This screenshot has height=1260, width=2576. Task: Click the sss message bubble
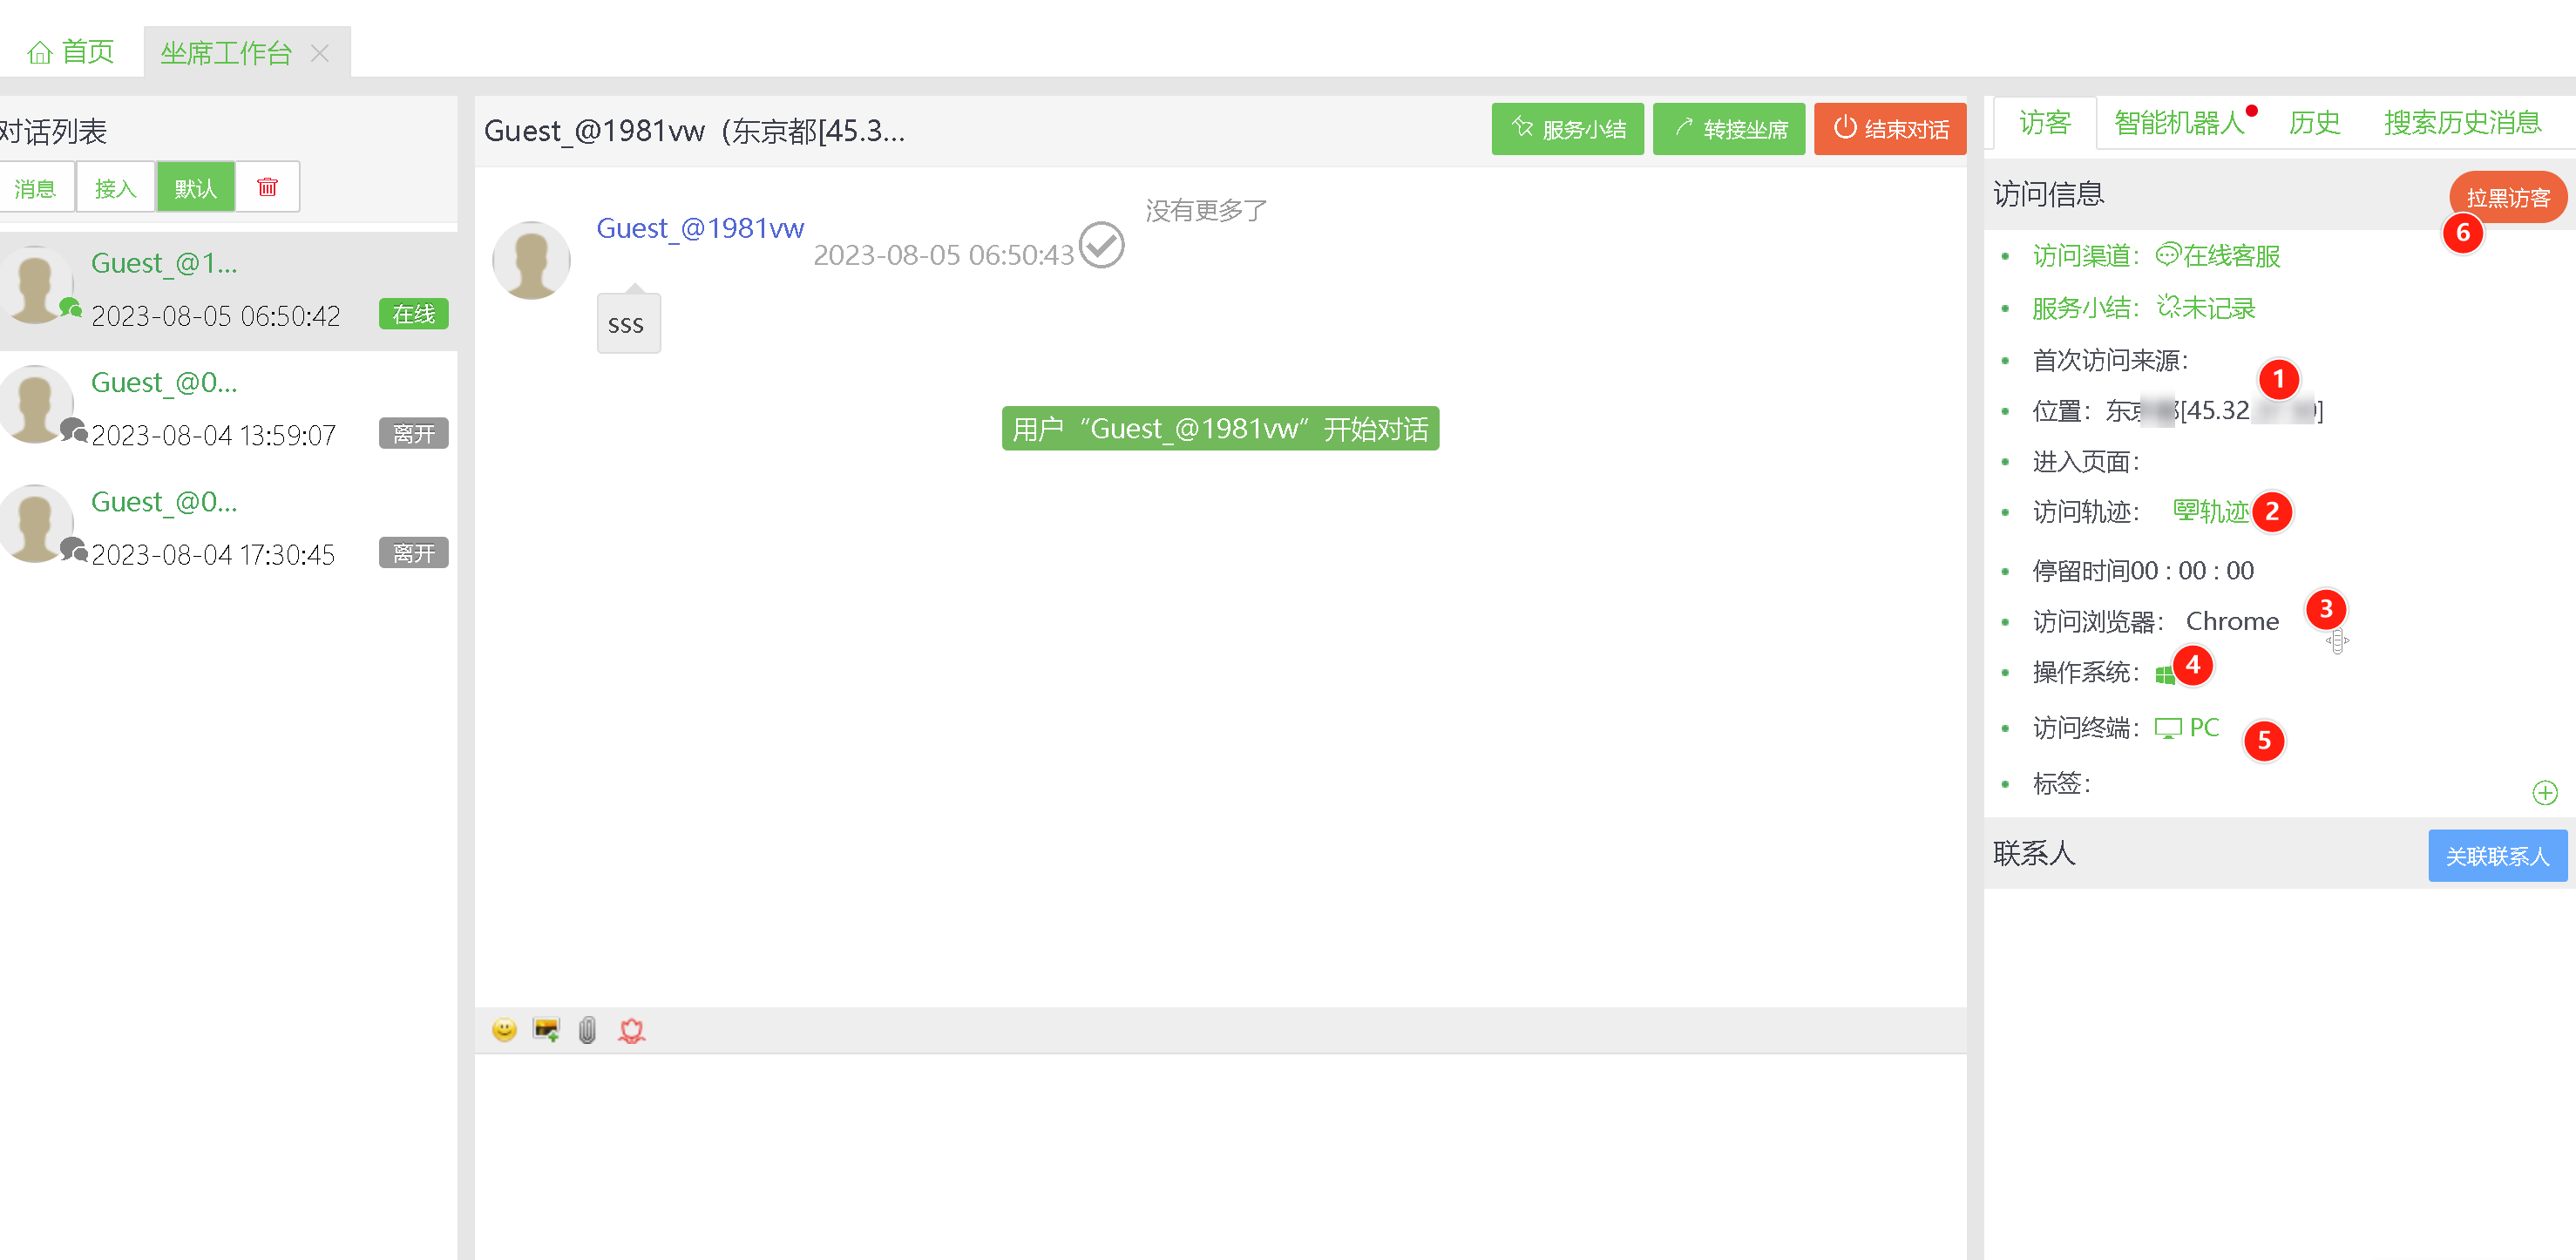point(628,323)
